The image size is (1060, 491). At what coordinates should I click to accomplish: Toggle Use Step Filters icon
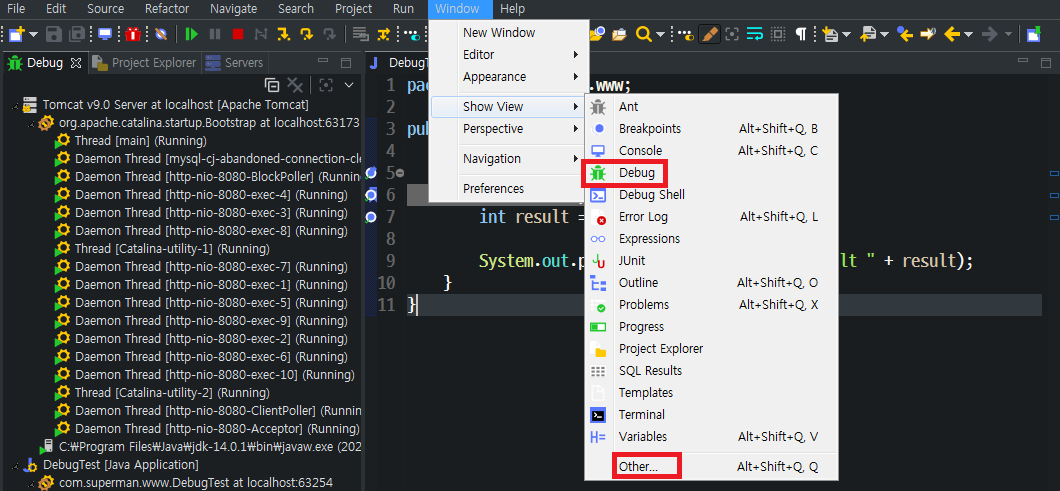383,34
